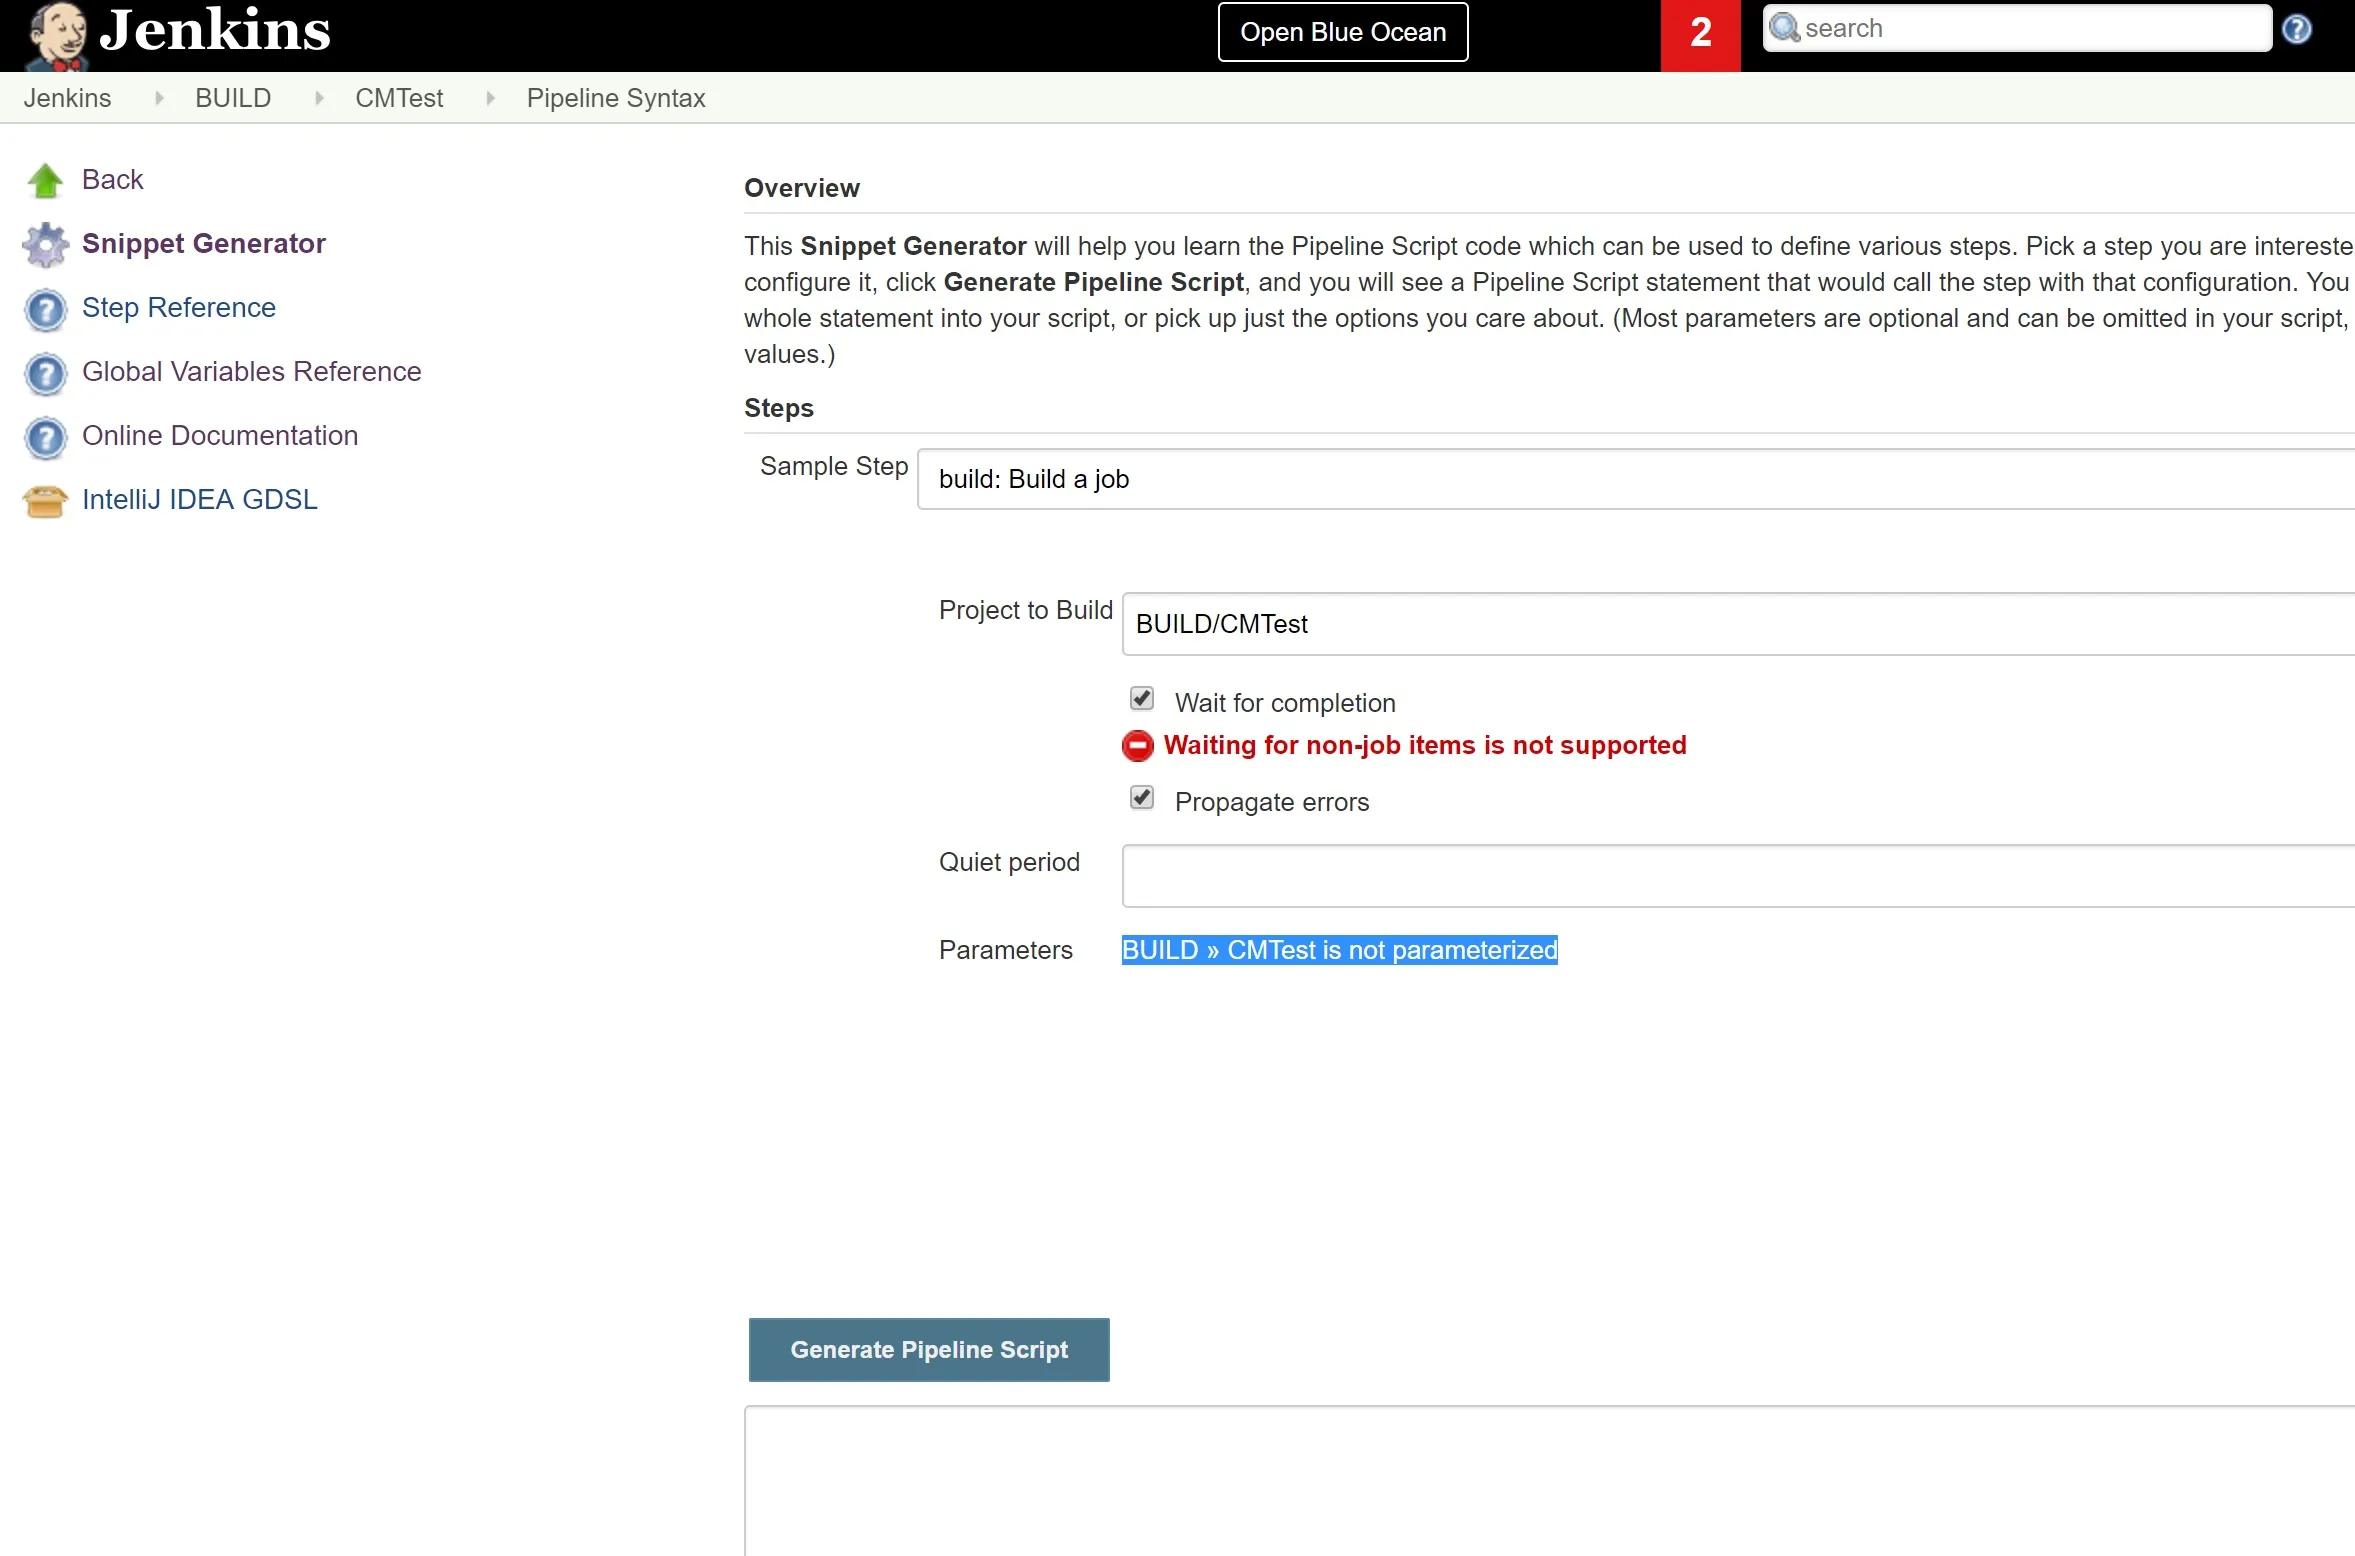Click the Jenkins butler logo
Image resolution: width=2355 pixels, height=1556 pixels.
tap(57, 35)
